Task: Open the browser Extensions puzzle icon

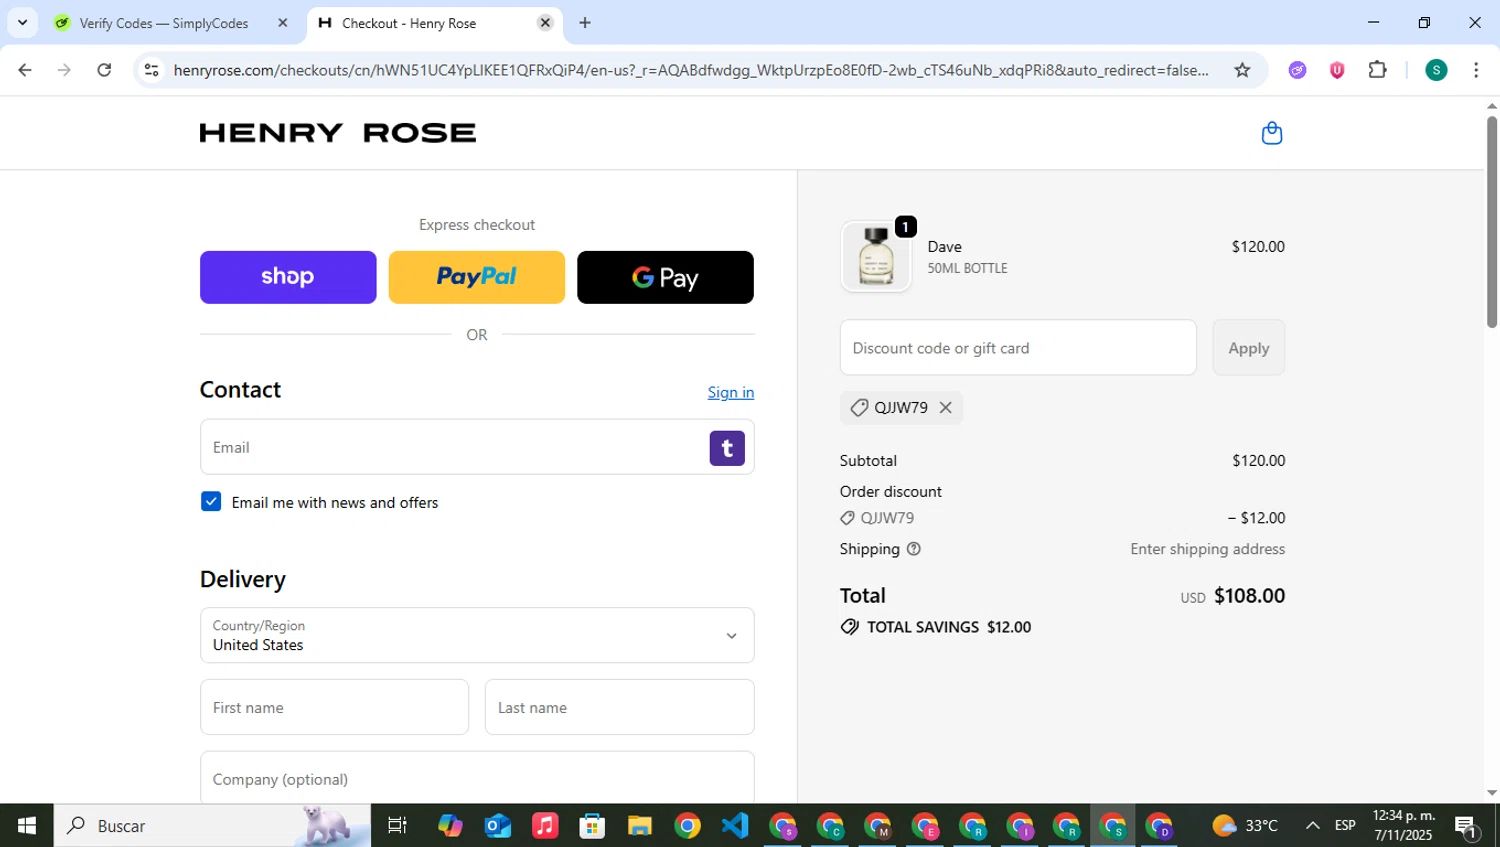Action: (1377, 70)
